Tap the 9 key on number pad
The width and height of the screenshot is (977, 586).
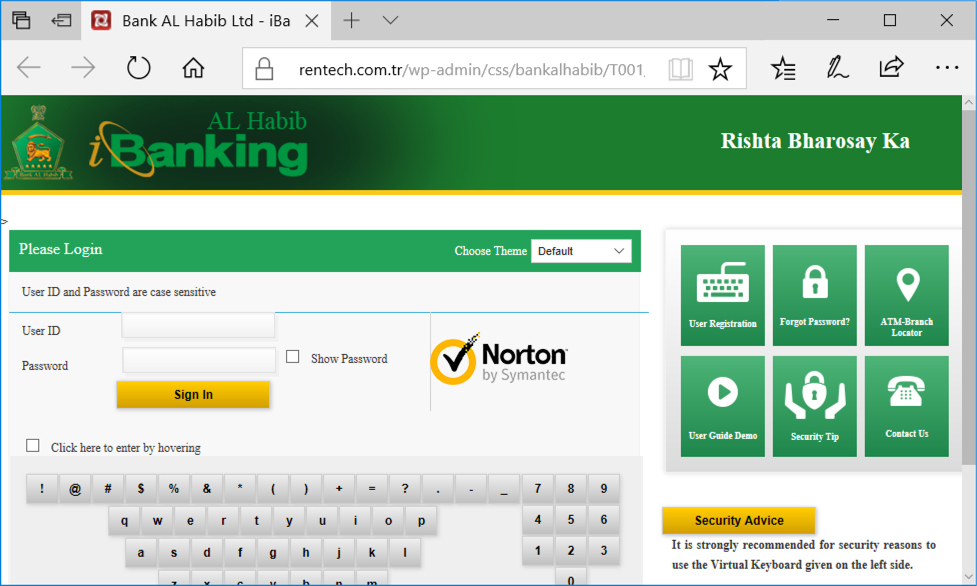[604, 489]
